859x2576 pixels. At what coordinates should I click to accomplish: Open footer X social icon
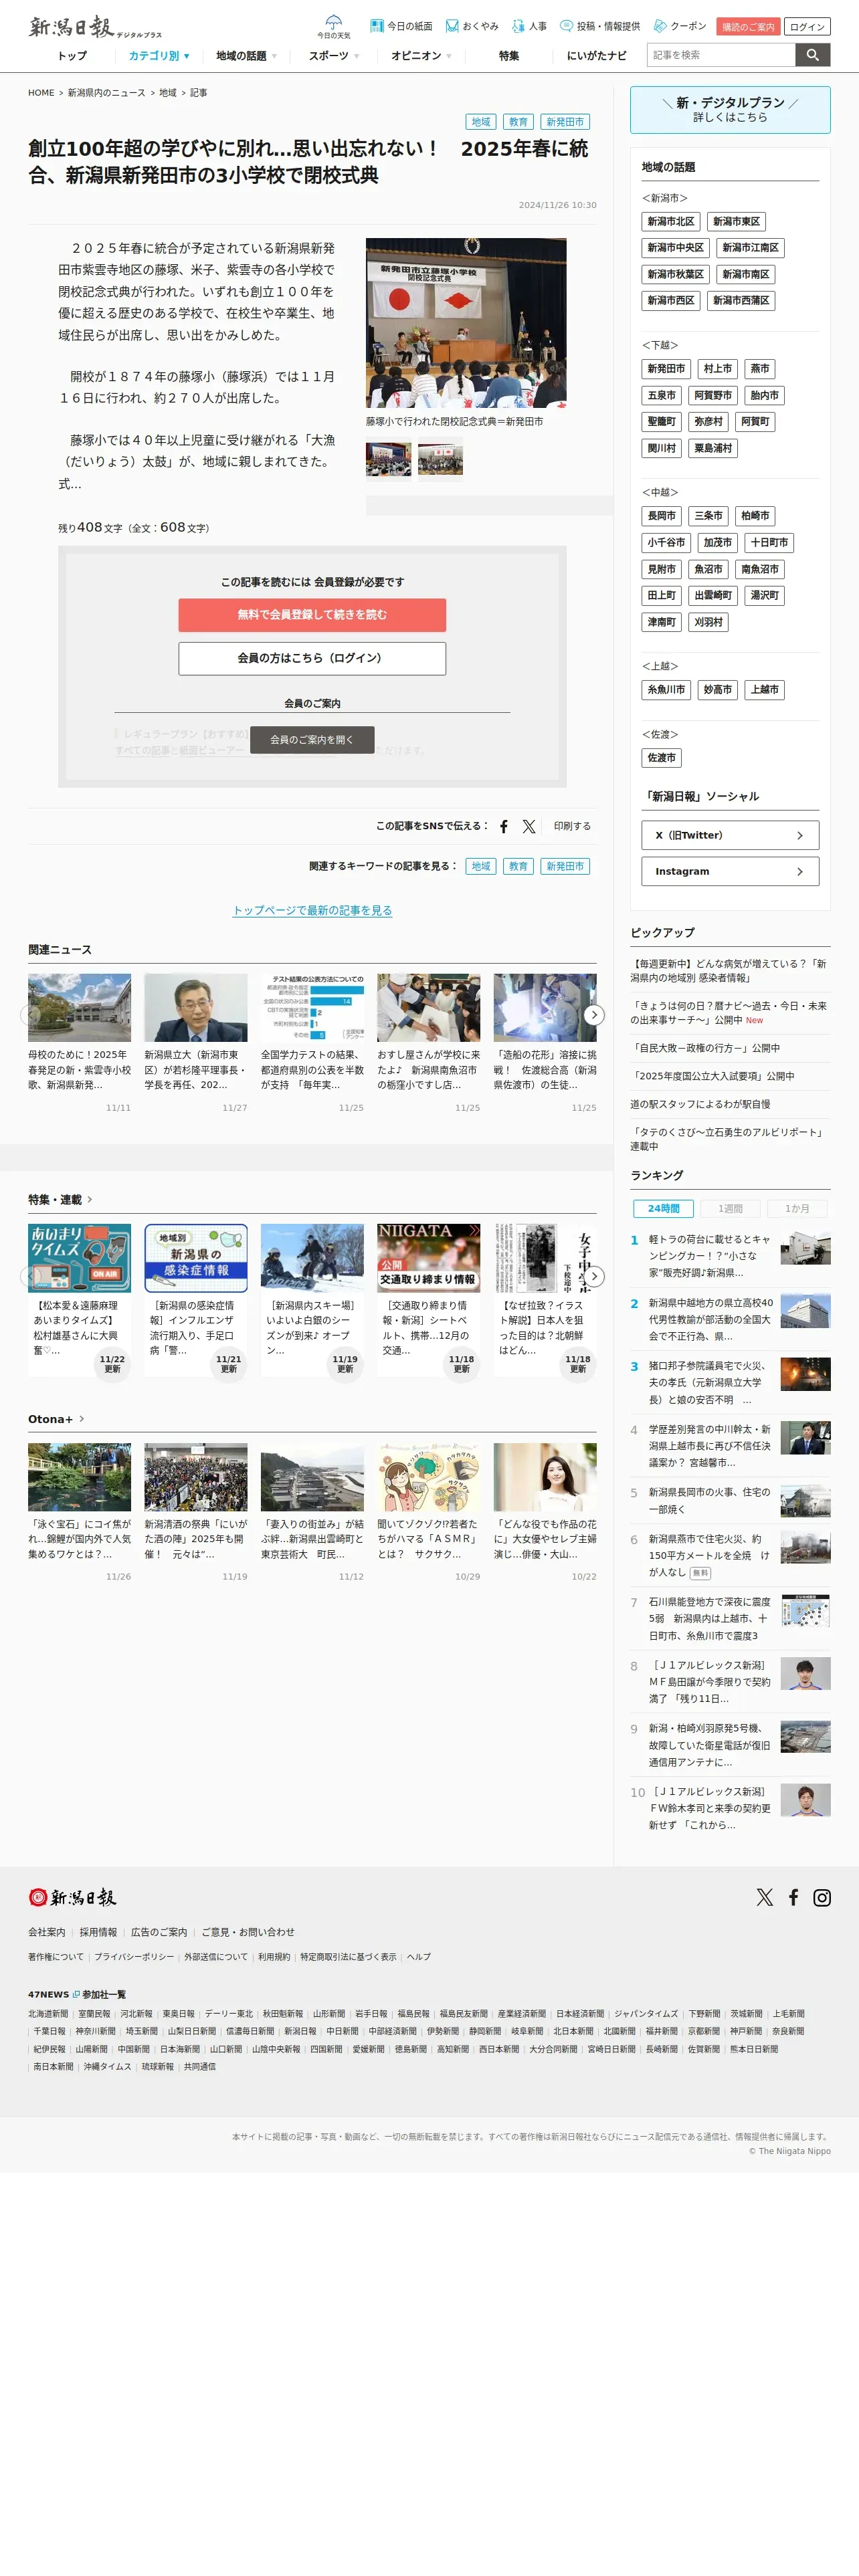coord(765,1897)
